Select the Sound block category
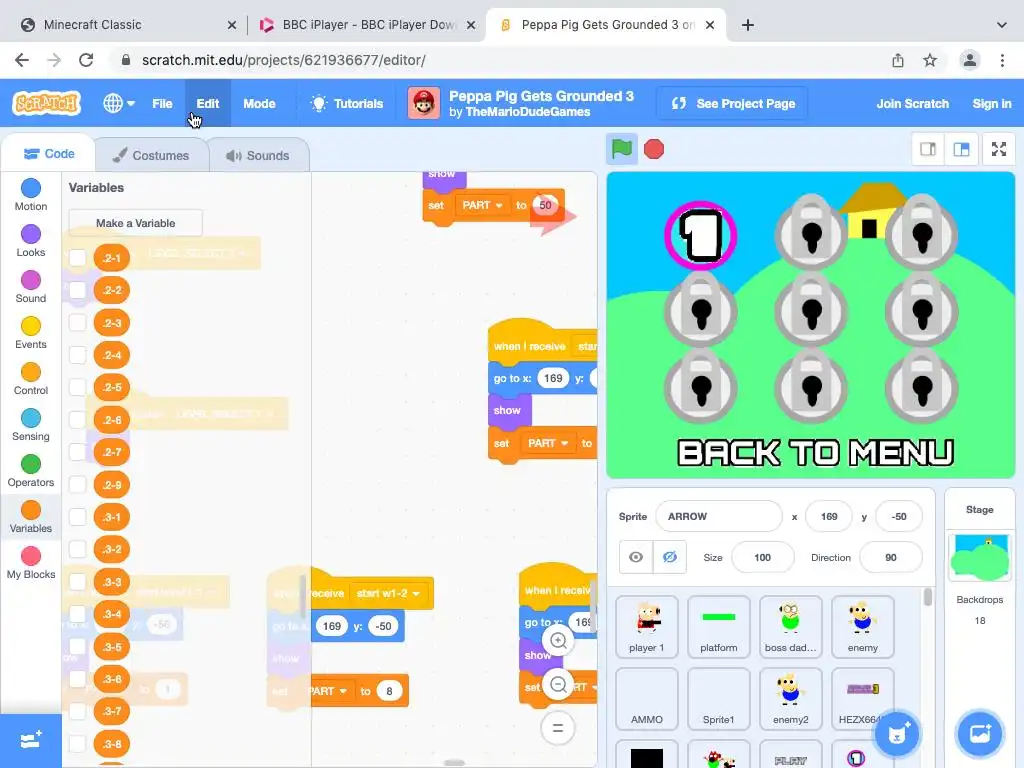This screenshot has width=1024, height=768. (31, 287)
